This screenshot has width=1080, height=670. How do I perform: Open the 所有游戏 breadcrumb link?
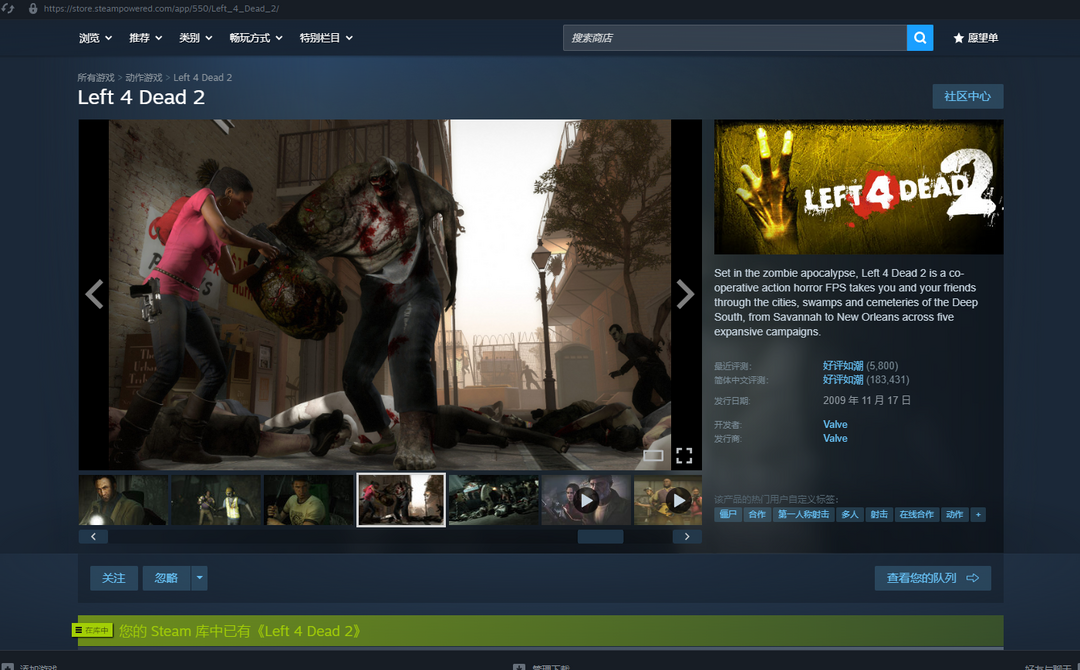(96, 77)
